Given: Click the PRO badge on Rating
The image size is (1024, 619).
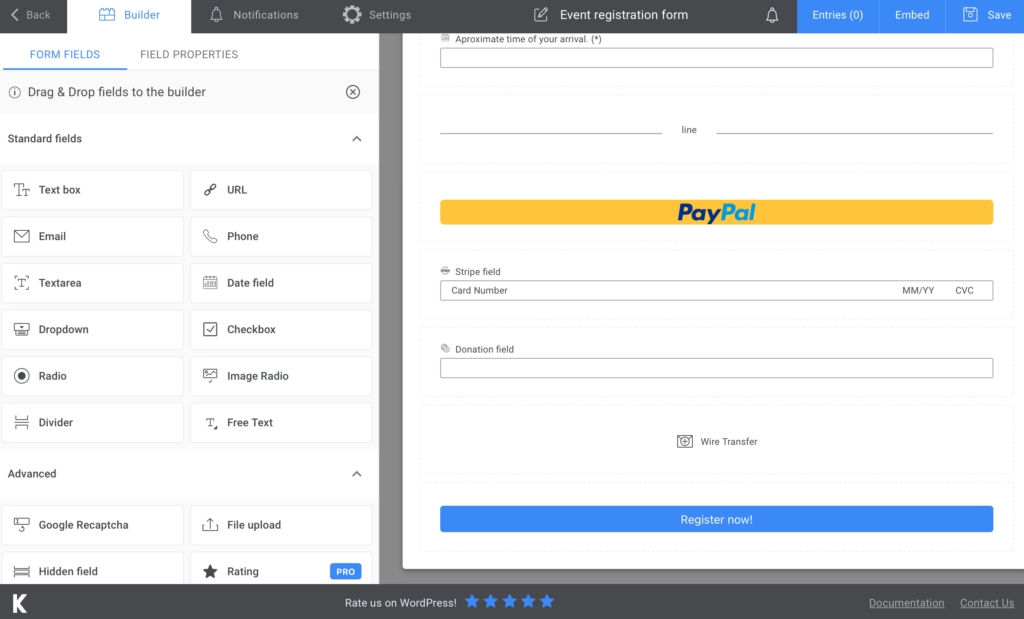Looking at the screenshot, I should (345, 571).
